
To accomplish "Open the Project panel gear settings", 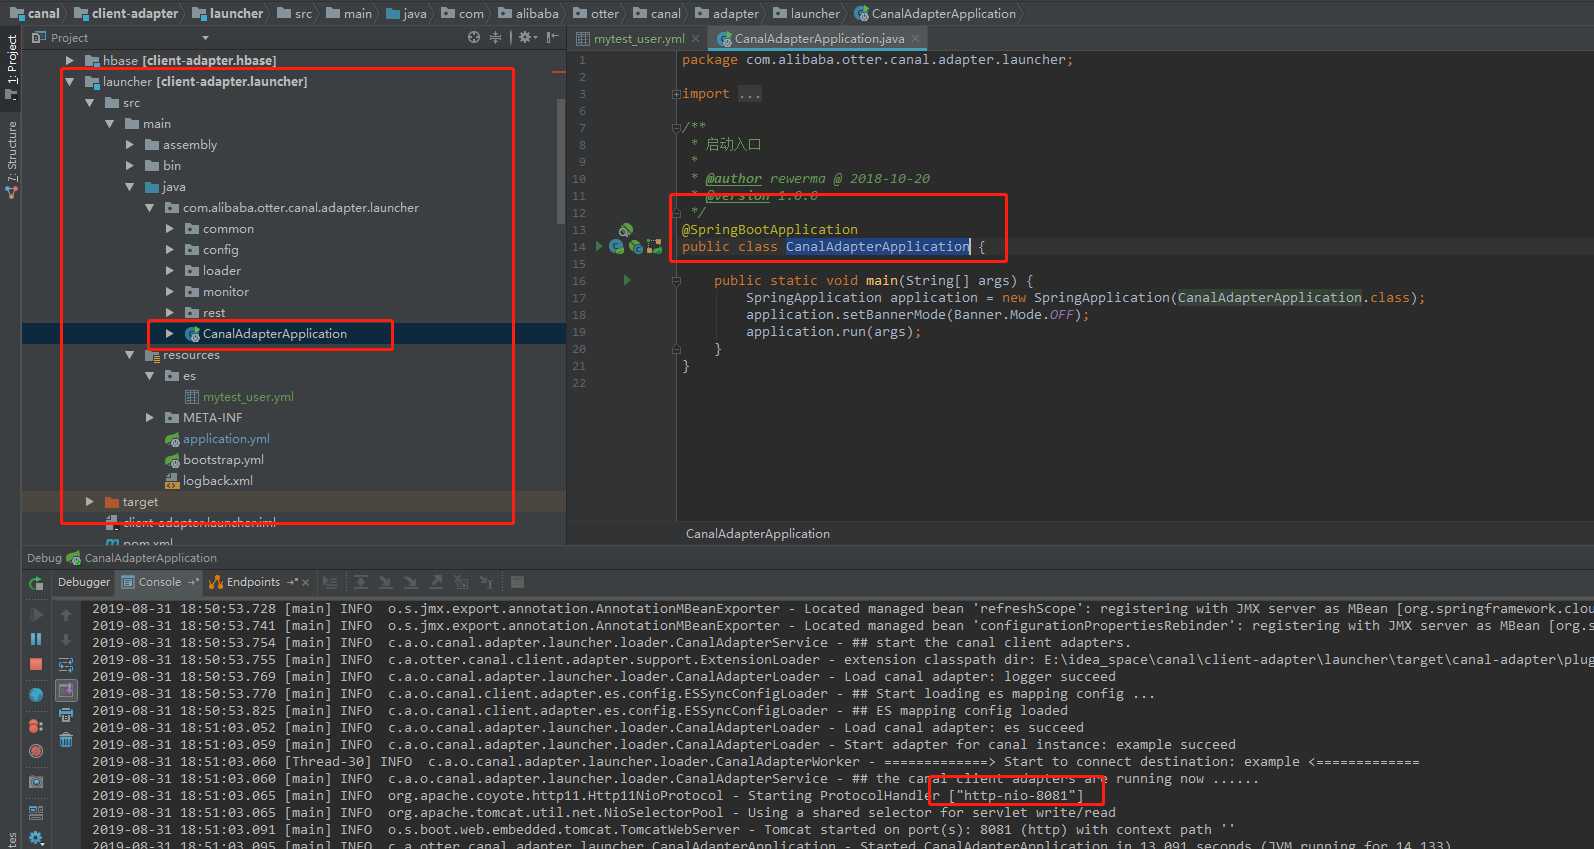I will [527, 37].
